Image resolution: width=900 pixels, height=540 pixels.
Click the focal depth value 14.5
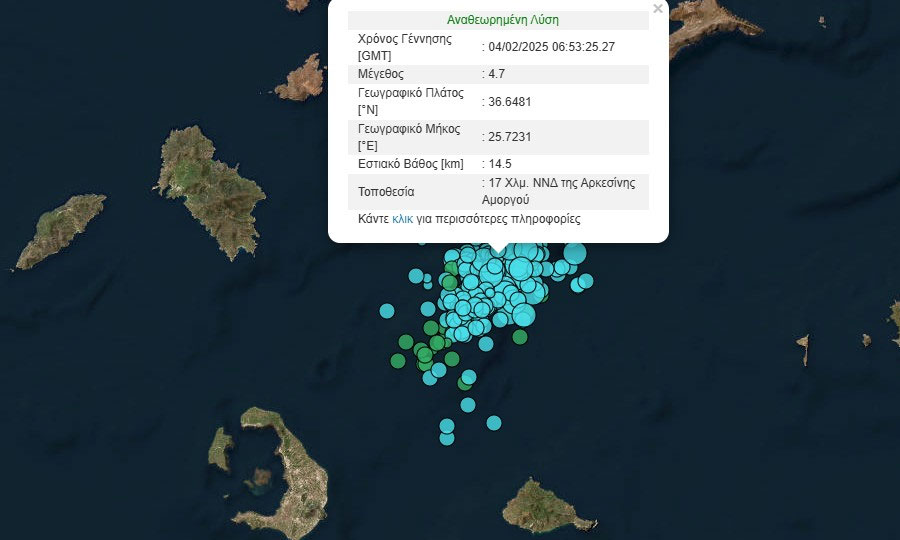[498, 163]
